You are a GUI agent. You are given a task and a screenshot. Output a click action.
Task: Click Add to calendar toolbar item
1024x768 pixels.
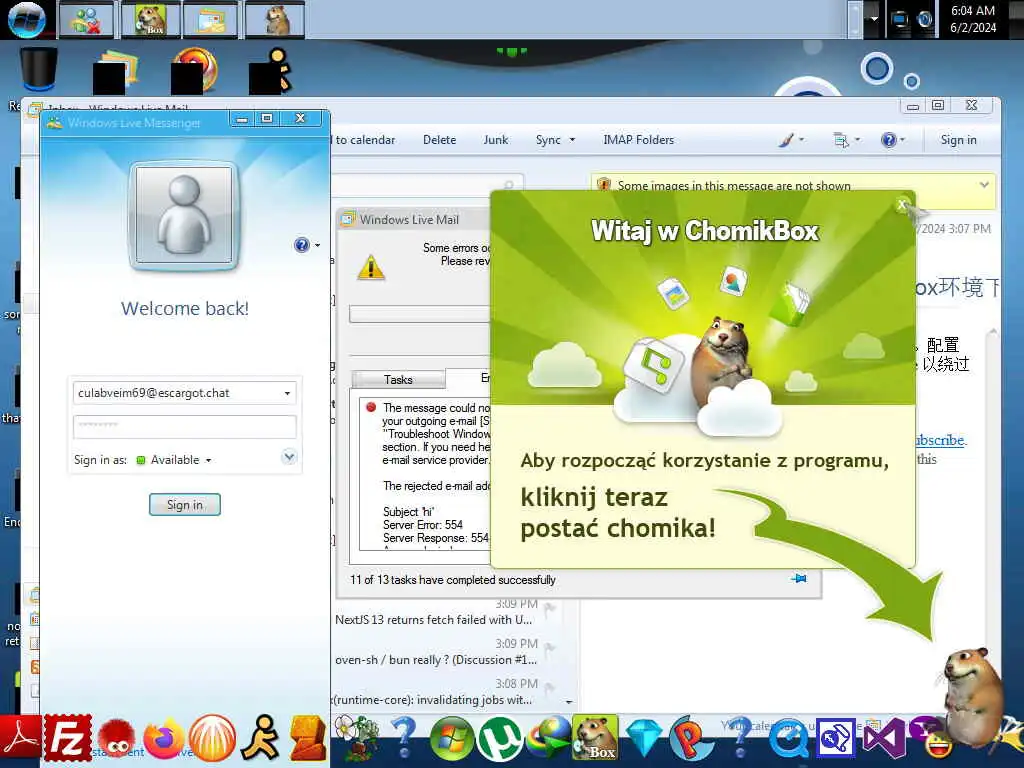click(364, 140)
